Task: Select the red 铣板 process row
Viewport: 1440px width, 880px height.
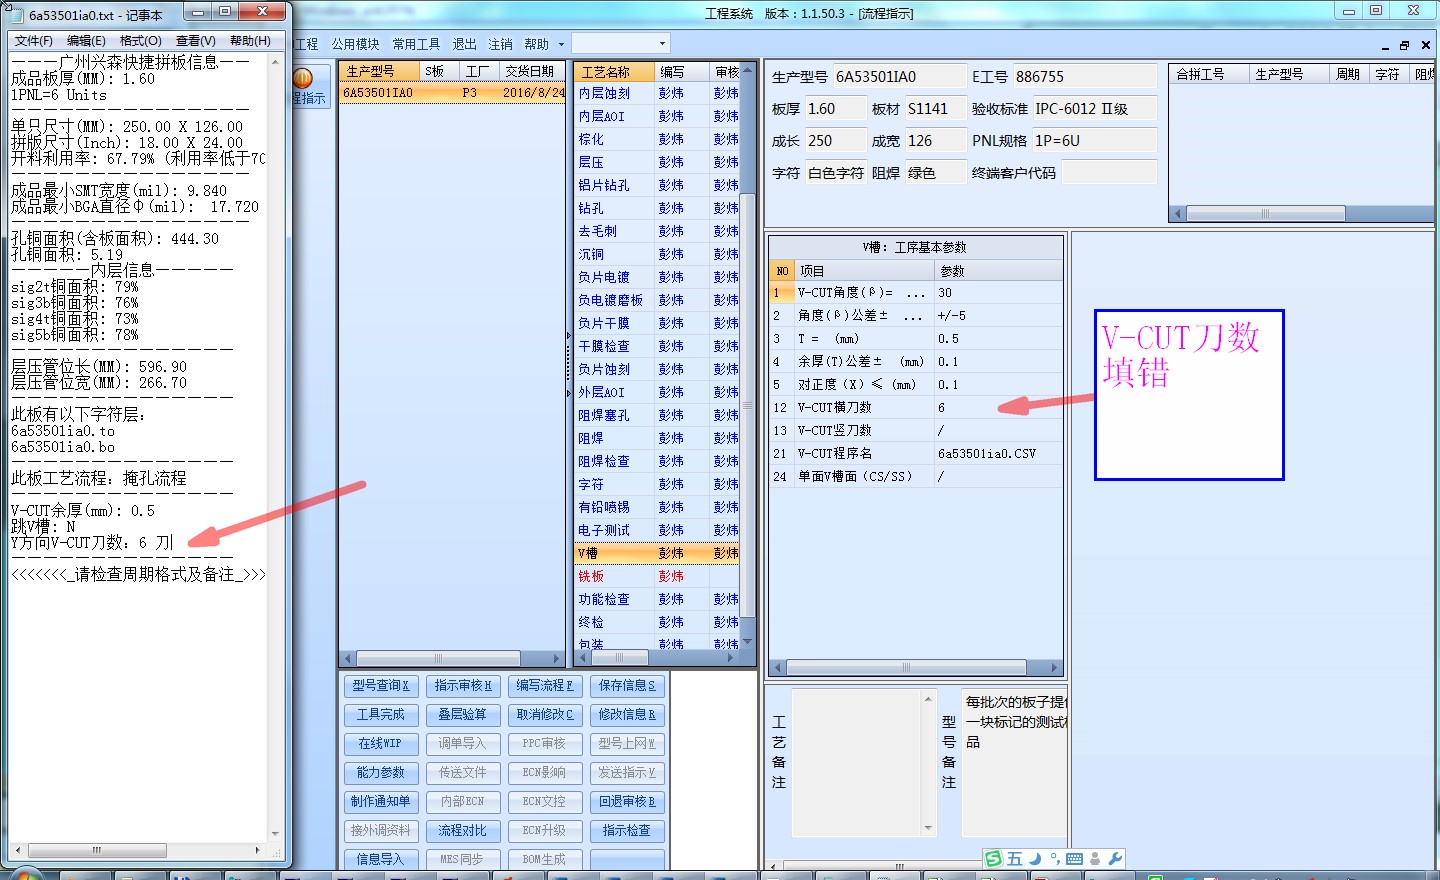Action: (x=657, y=576)
